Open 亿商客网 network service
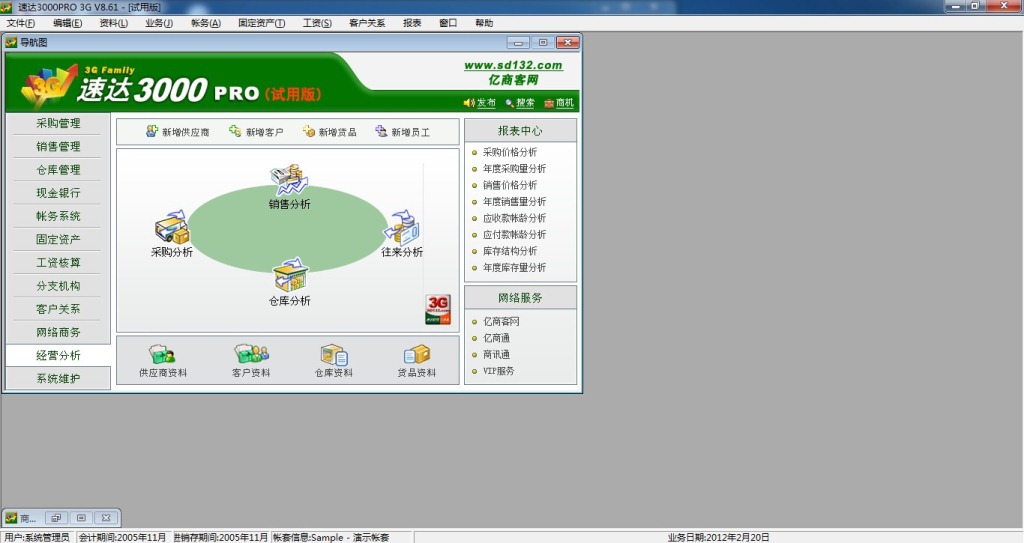 click(501, 321)
